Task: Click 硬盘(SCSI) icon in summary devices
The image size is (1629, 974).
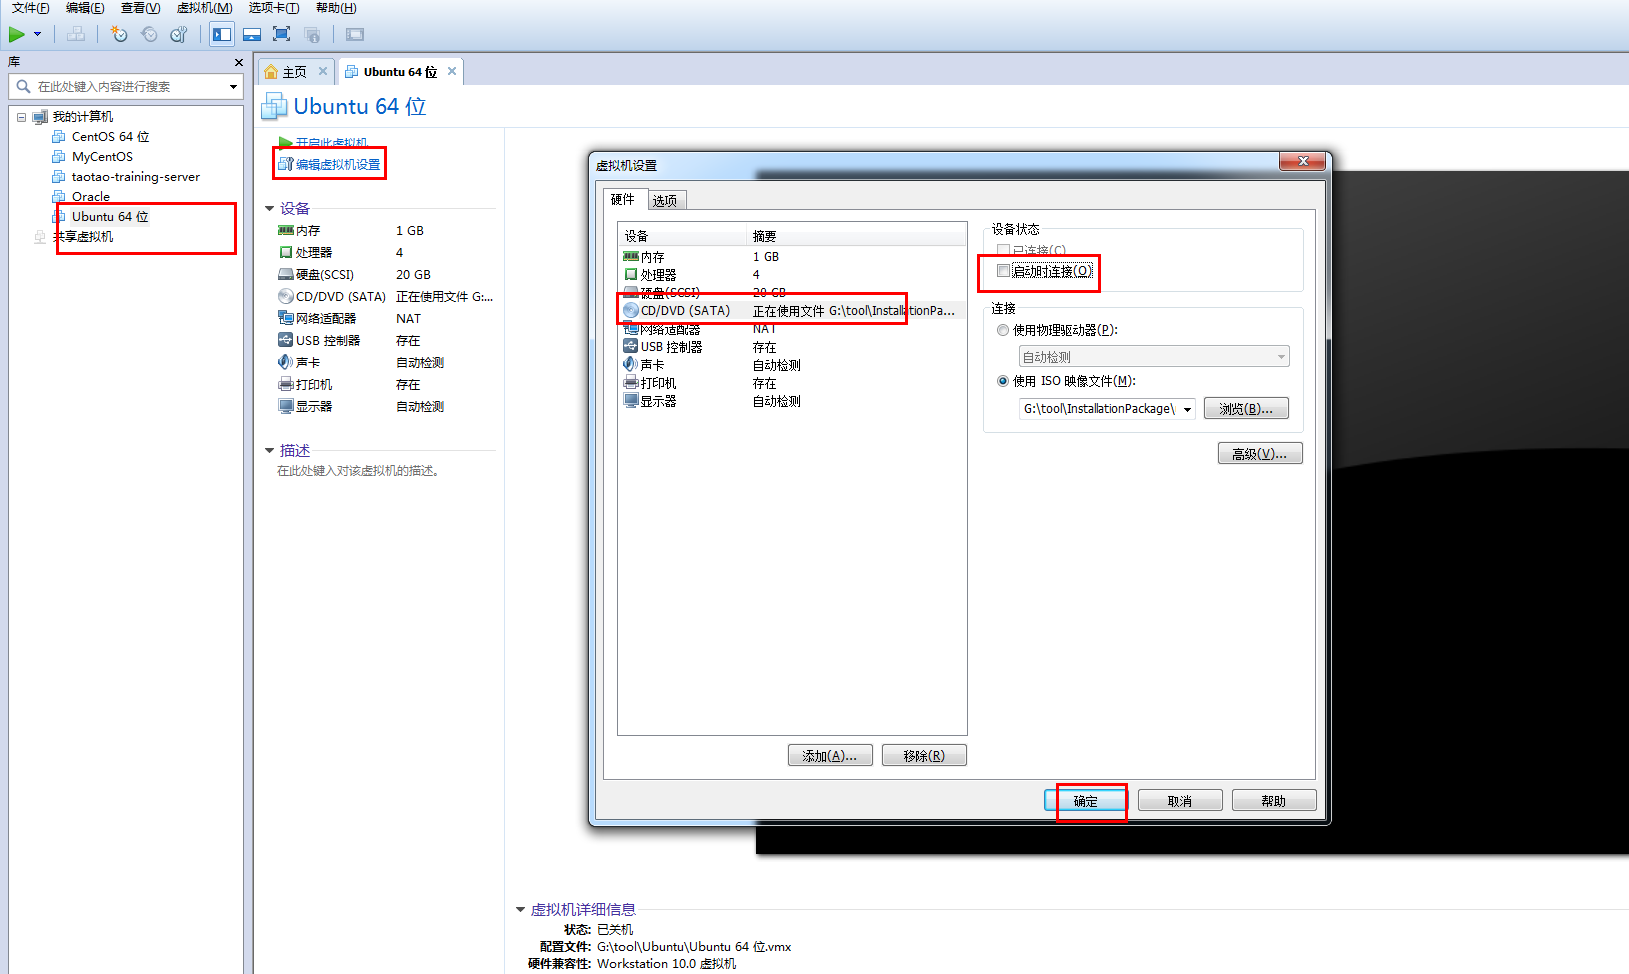Action: point(286,275)
